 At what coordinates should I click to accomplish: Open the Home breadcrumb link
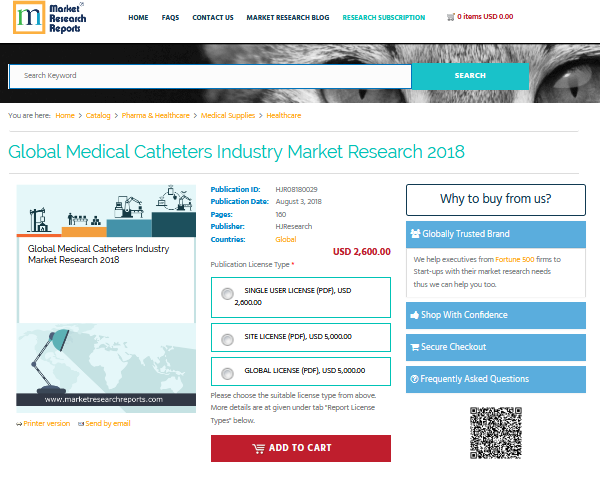65,116
